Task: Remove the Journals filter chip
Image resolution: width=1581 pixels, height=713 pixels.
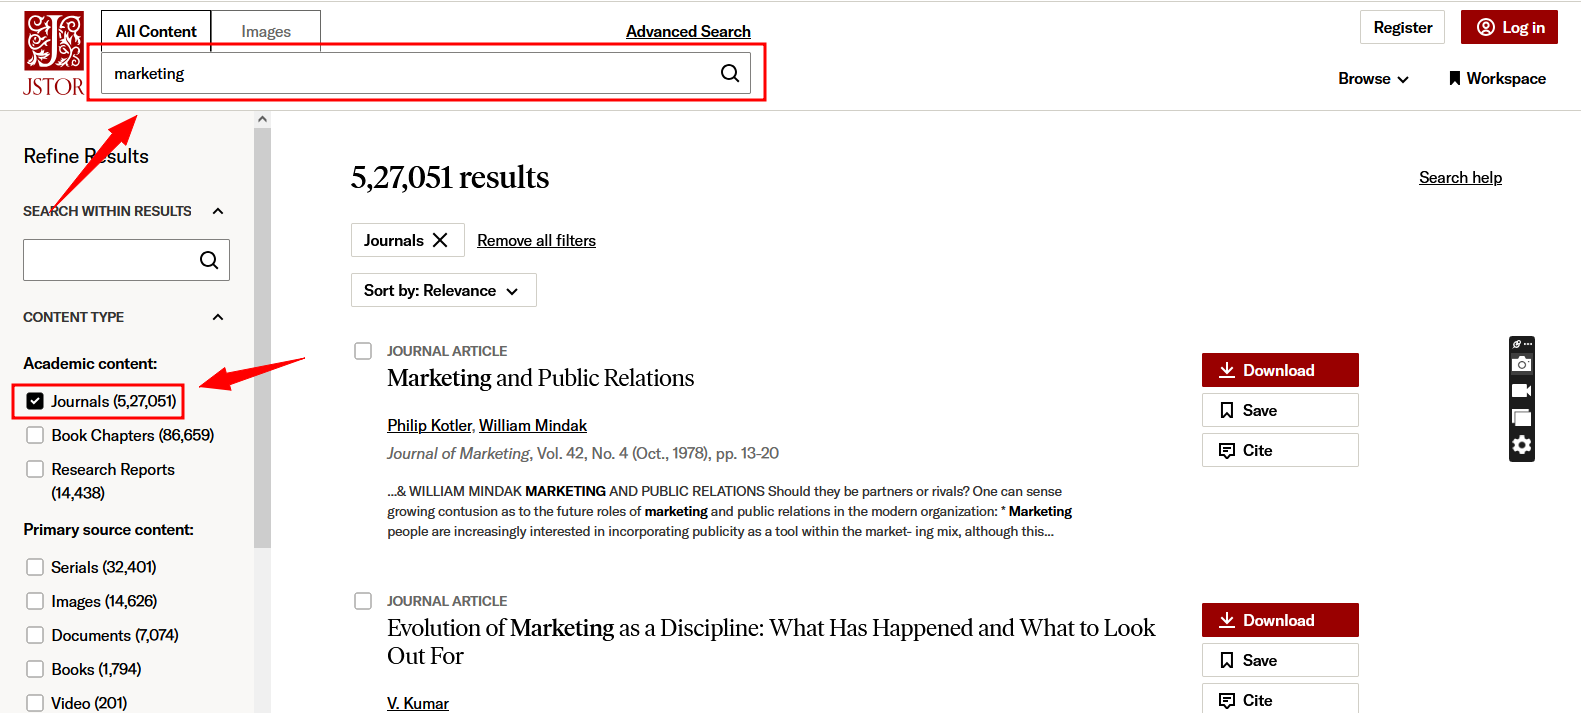Action: [440, 240]
